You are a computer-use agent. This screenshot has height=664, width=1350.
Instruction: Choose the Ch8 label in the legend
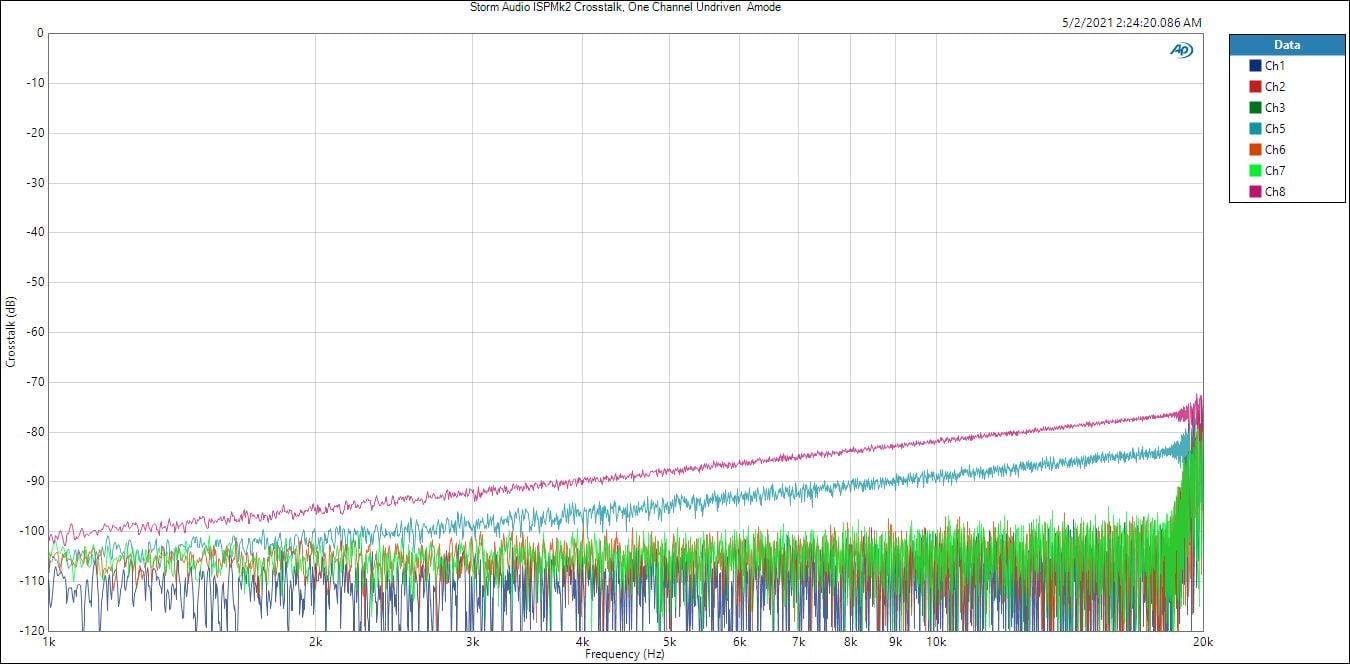(1275, 192)
